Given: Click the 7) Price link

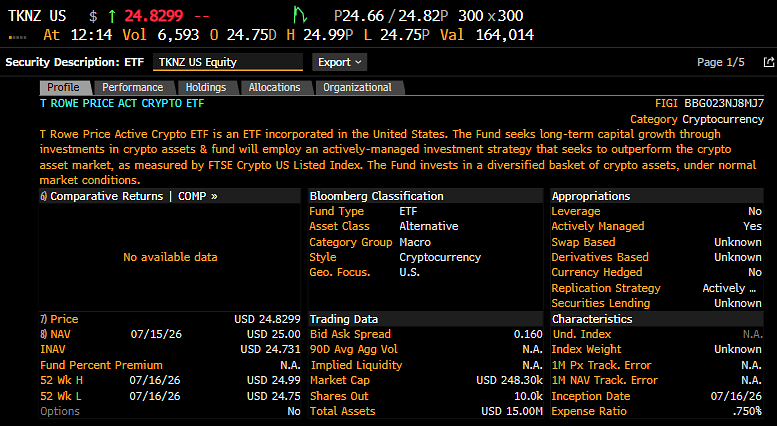Looking at the screenshot, I should point(59,319).
